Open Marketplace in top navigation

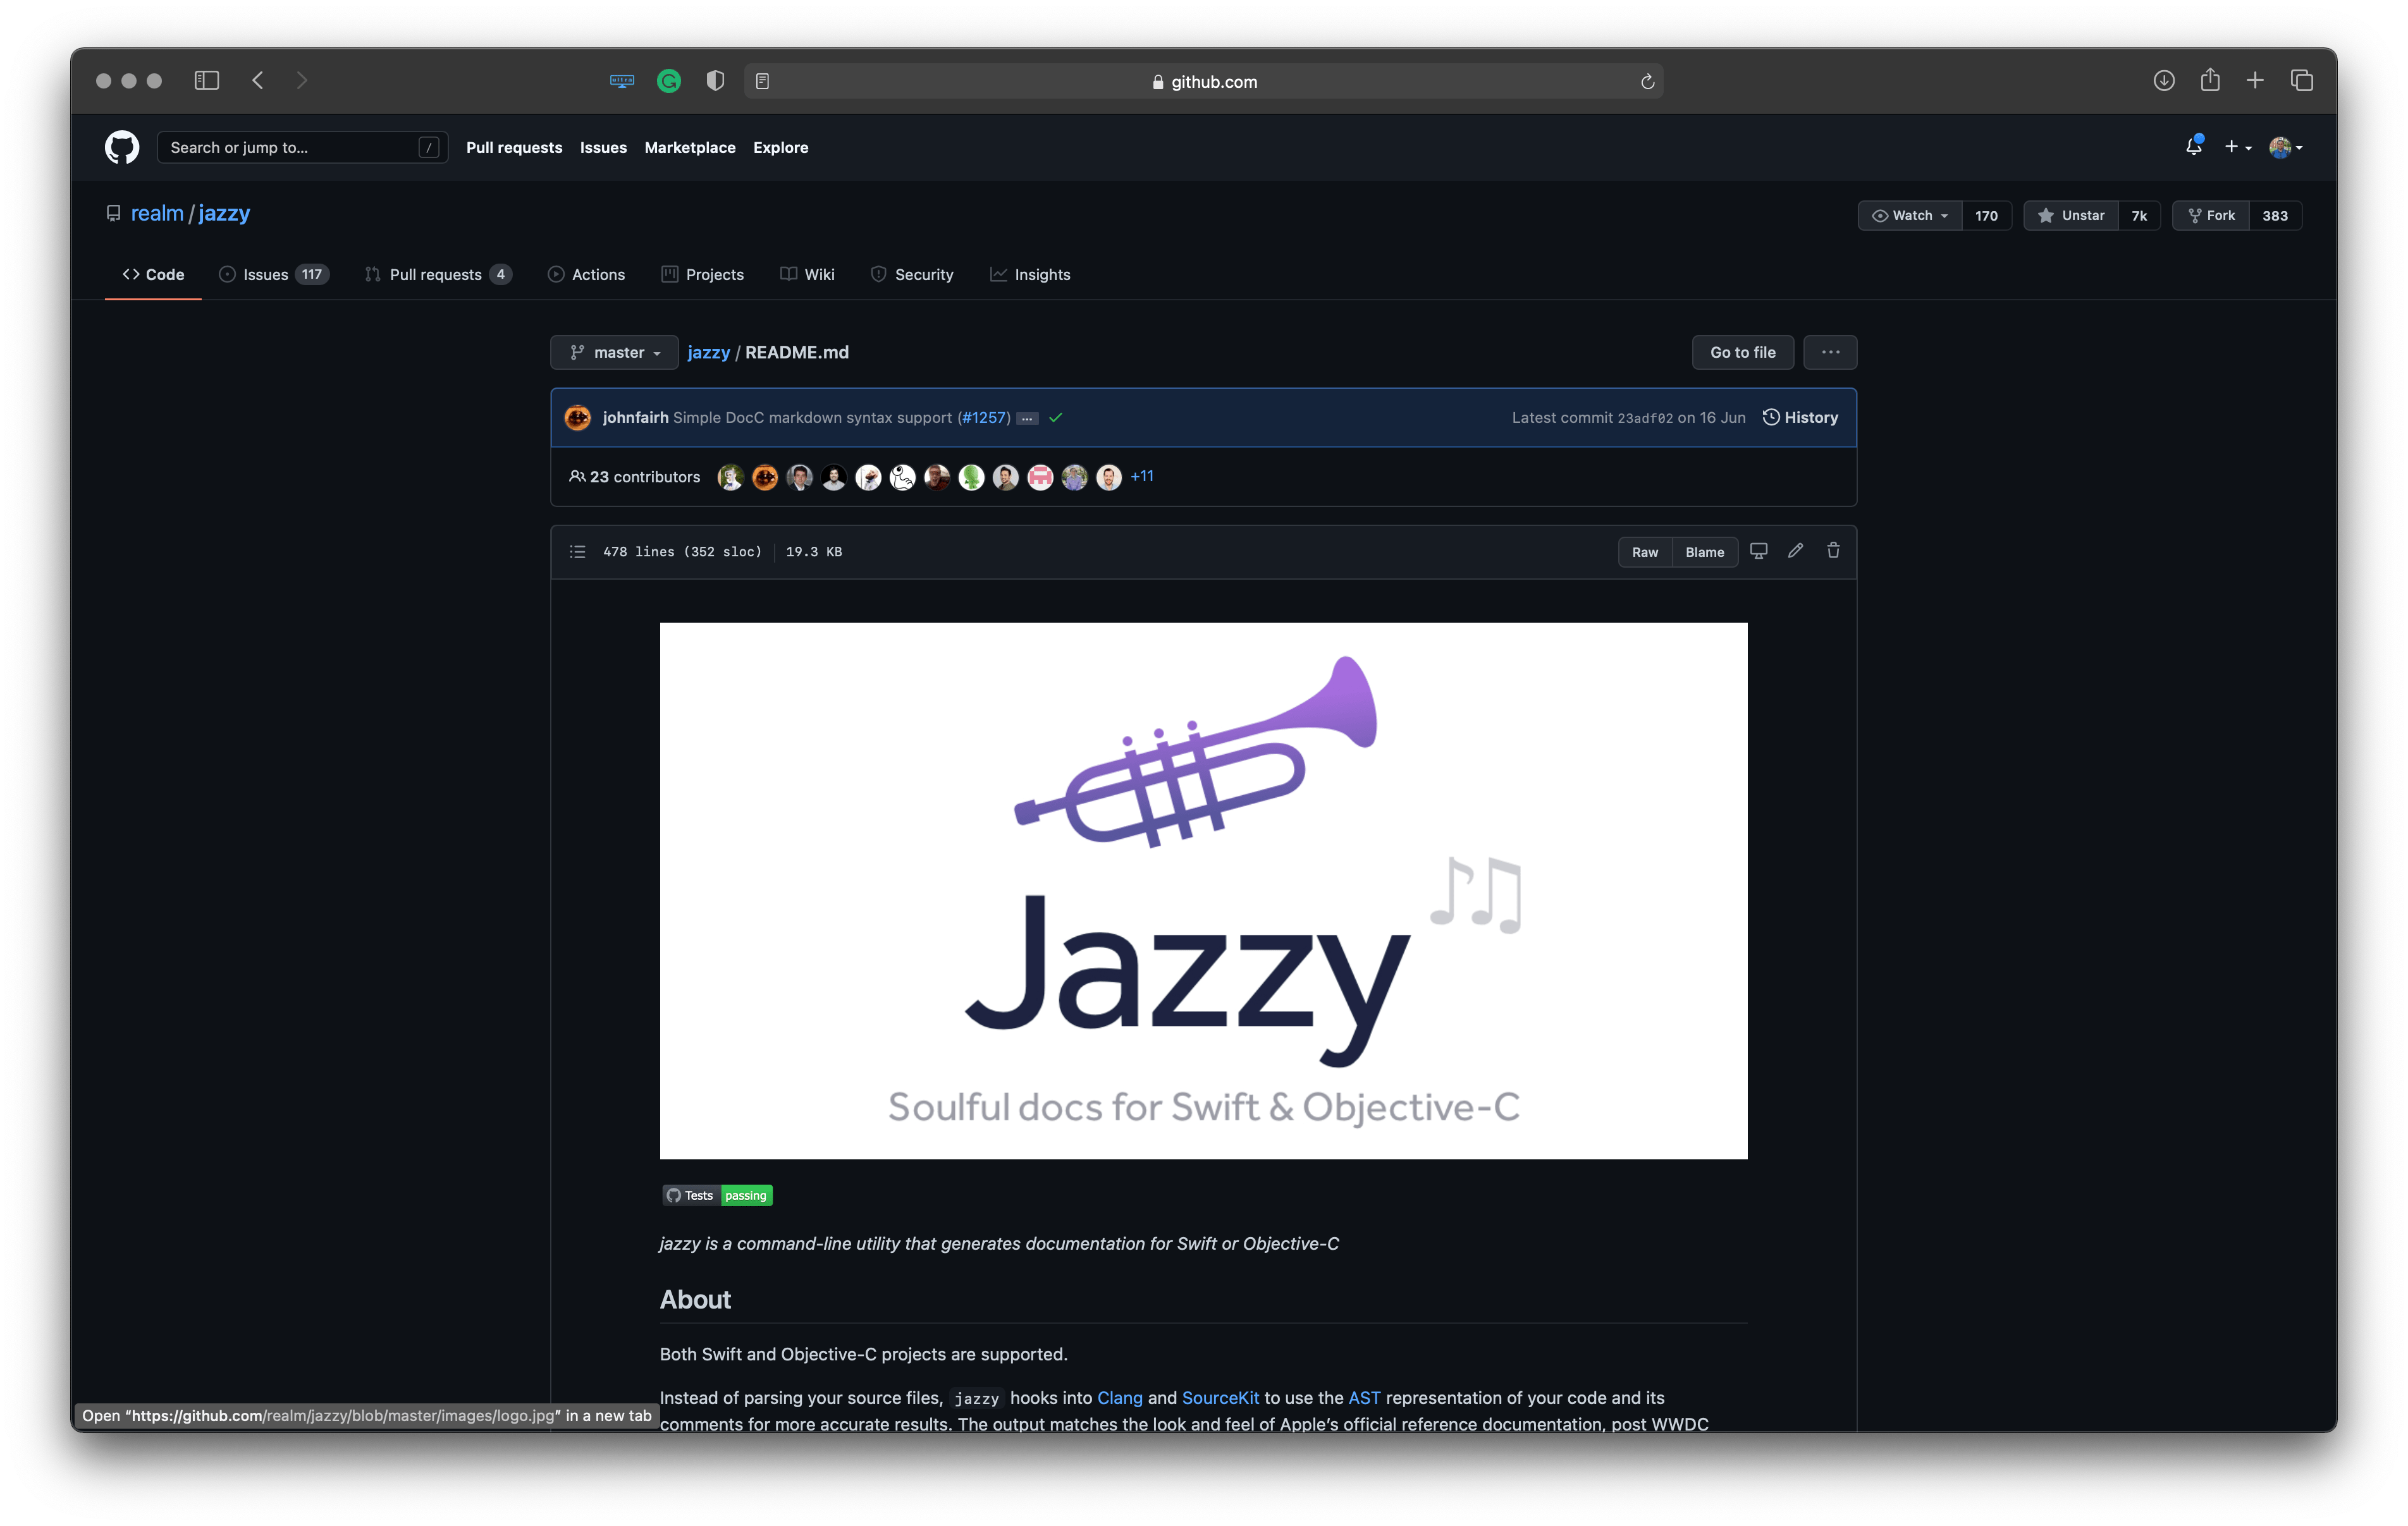(690, 147)
